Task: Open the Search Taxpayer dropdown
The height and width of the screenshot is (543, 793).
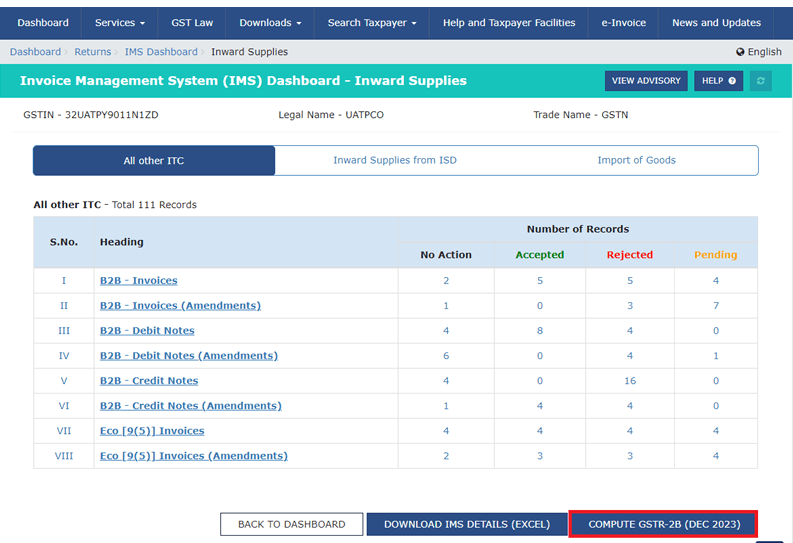Action: [x=372, y=23]
